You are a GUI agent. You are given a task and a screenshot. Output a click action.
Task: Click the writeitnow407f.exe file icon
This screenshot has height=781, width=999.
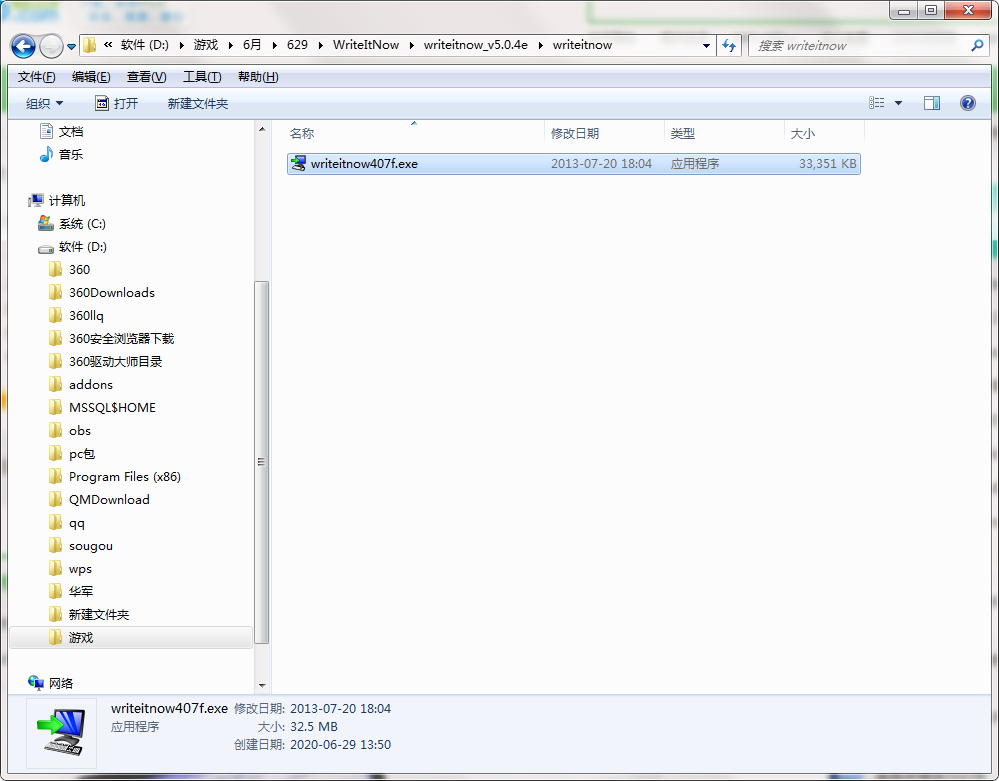pos(298,164)
